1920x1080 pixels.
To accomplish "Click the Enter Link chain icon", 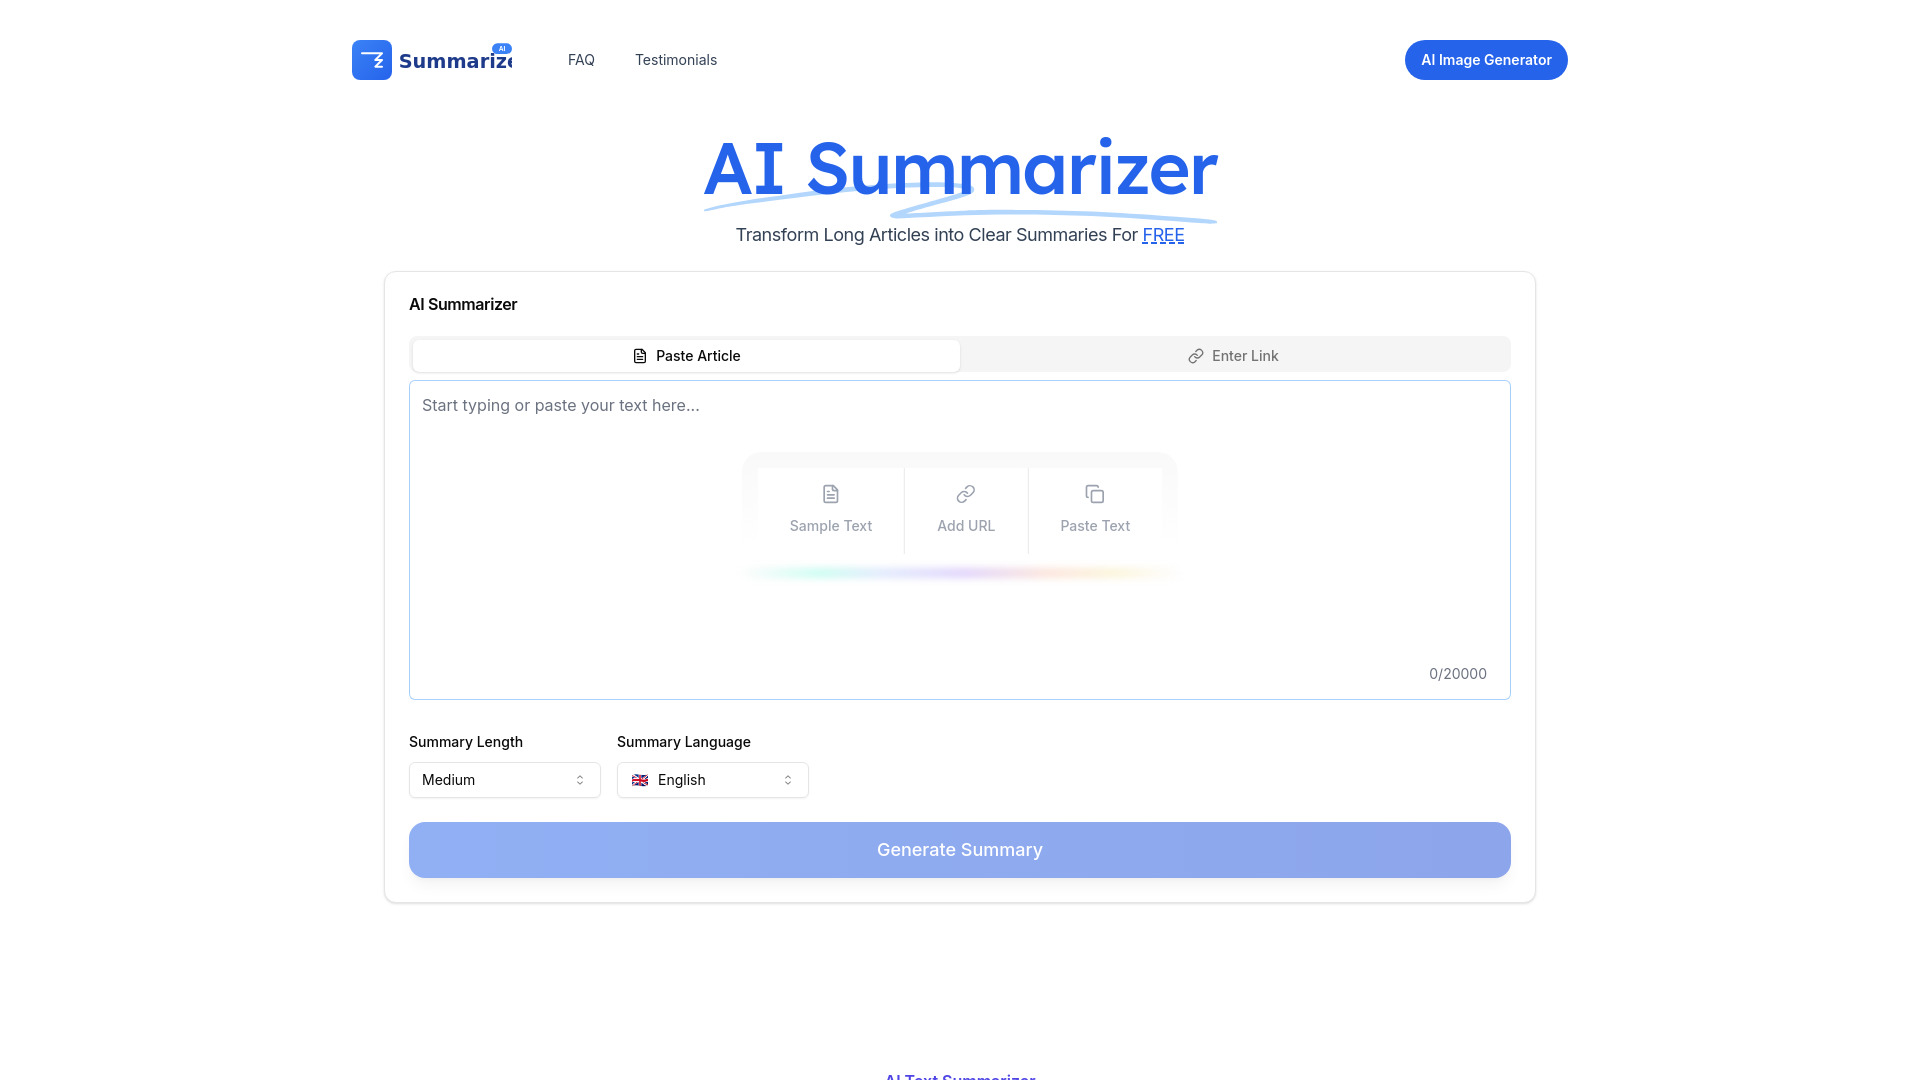I will pos(1196,355).
